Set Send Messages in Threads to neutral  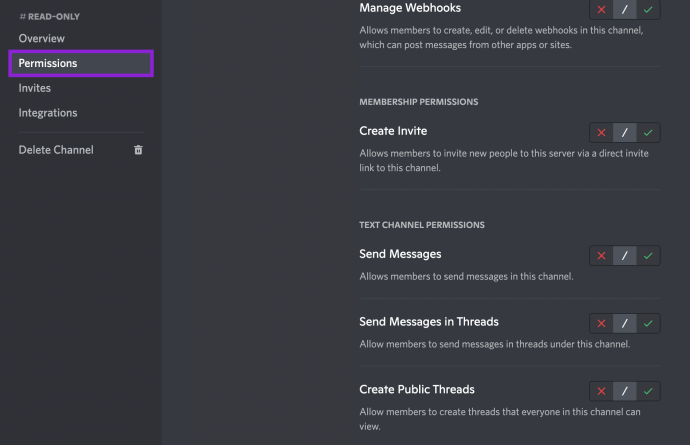pyautogui.click(x=624, y=324)
